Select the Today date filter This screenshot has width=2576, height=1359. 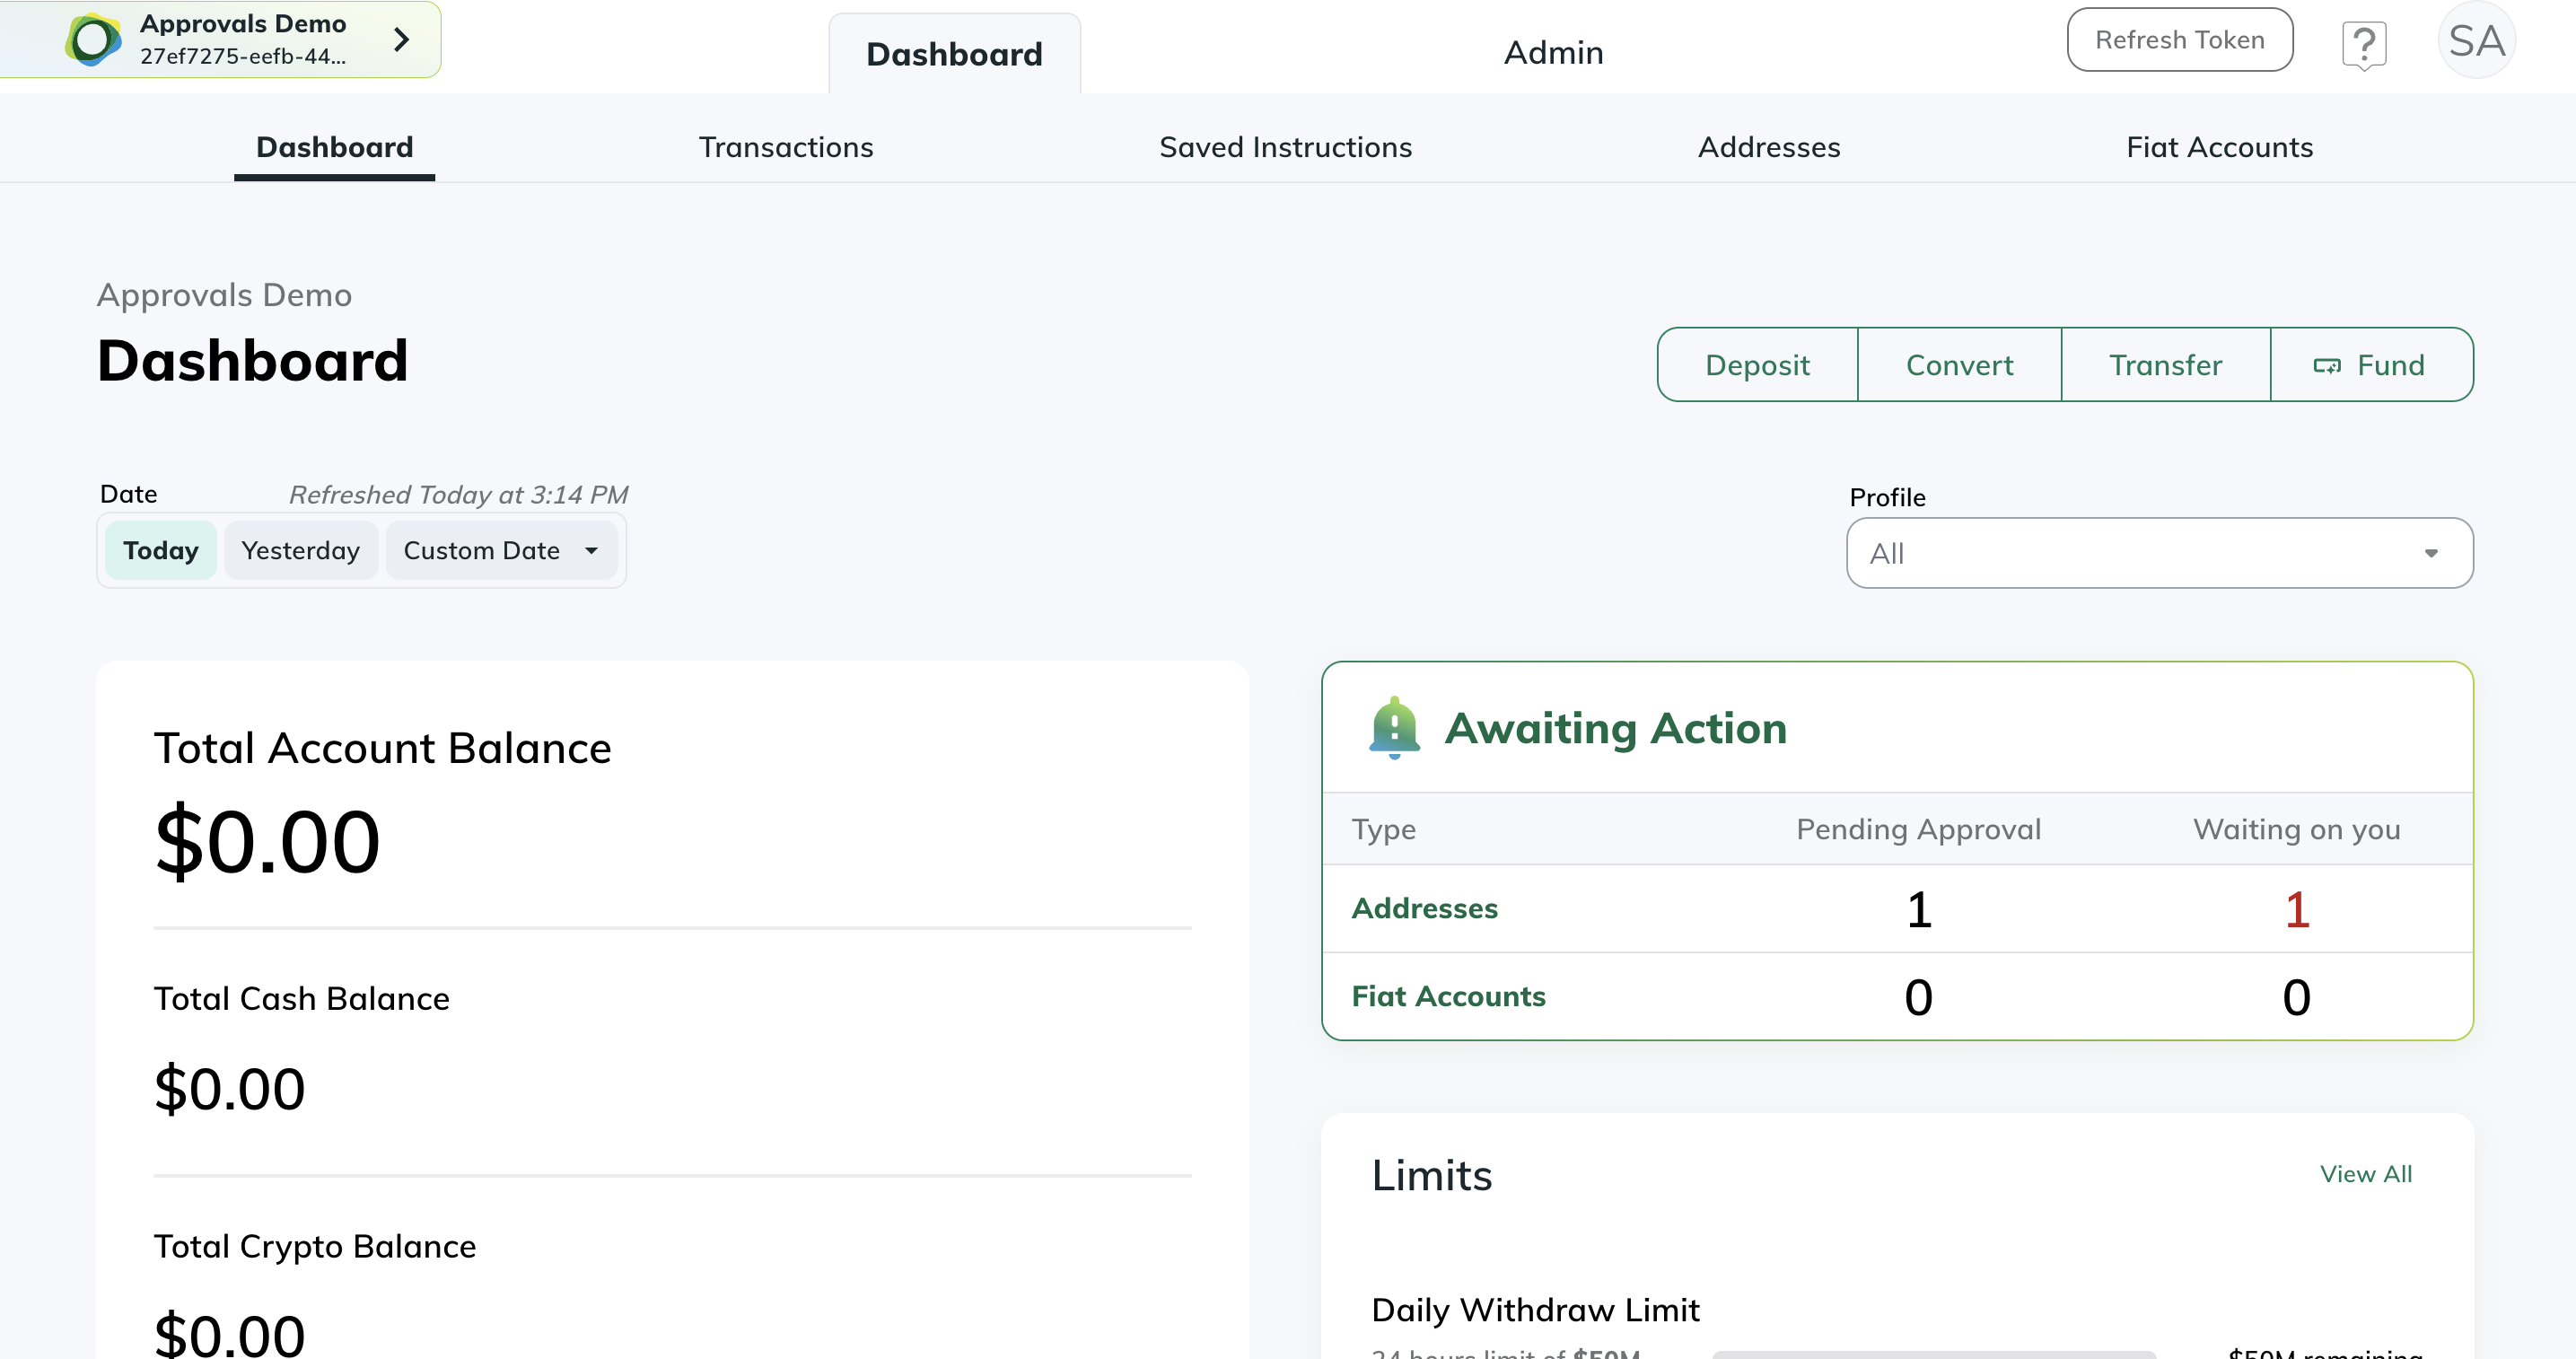coord(160,550)
